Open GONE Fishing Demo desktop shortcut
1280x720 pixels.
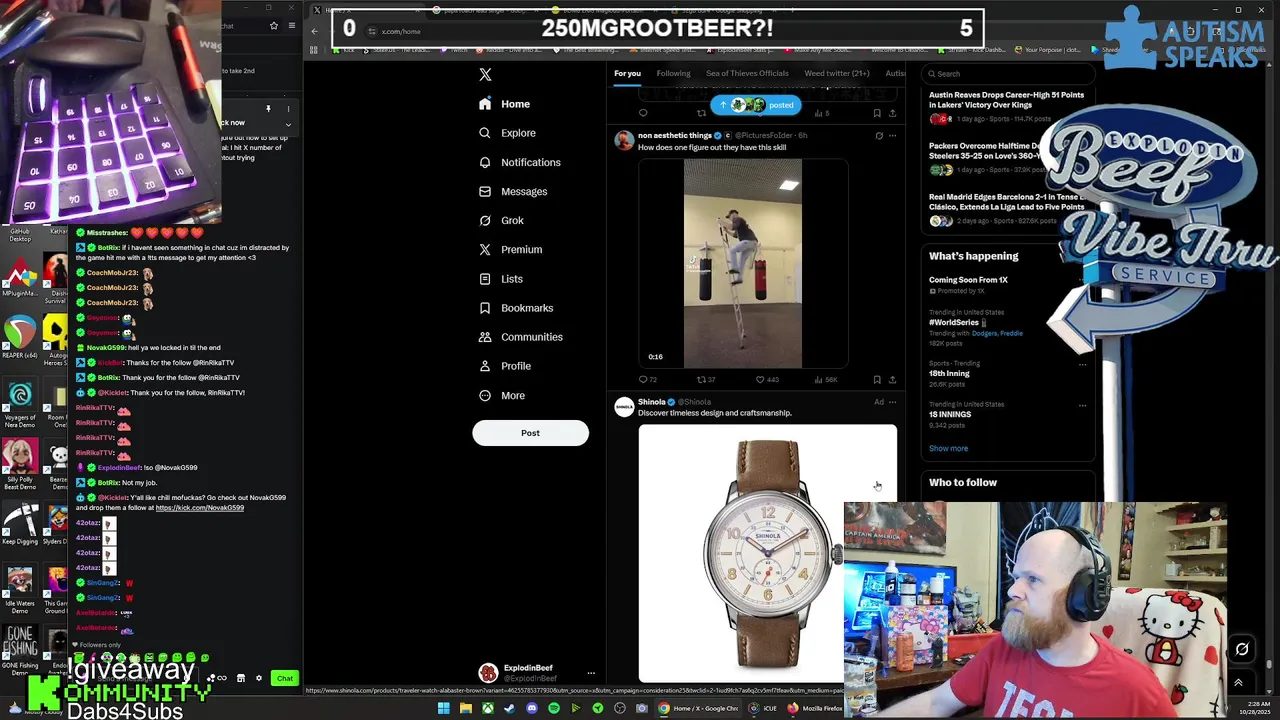(19, 649)
